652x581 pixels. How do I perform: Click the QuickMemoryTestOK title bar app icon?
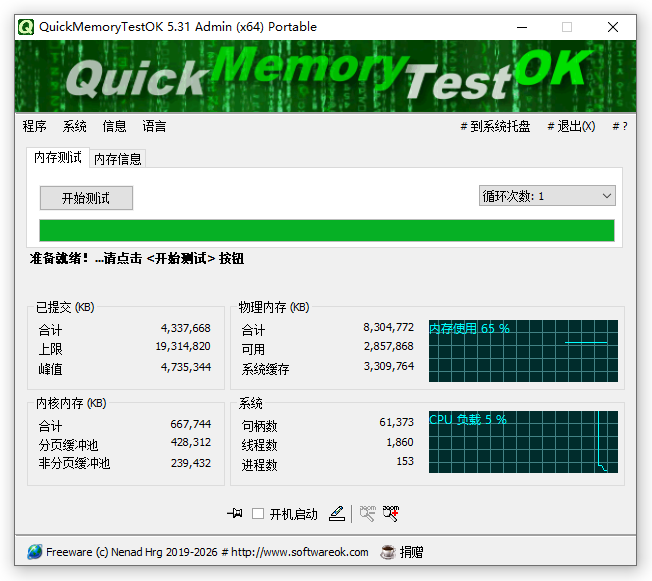26,27
